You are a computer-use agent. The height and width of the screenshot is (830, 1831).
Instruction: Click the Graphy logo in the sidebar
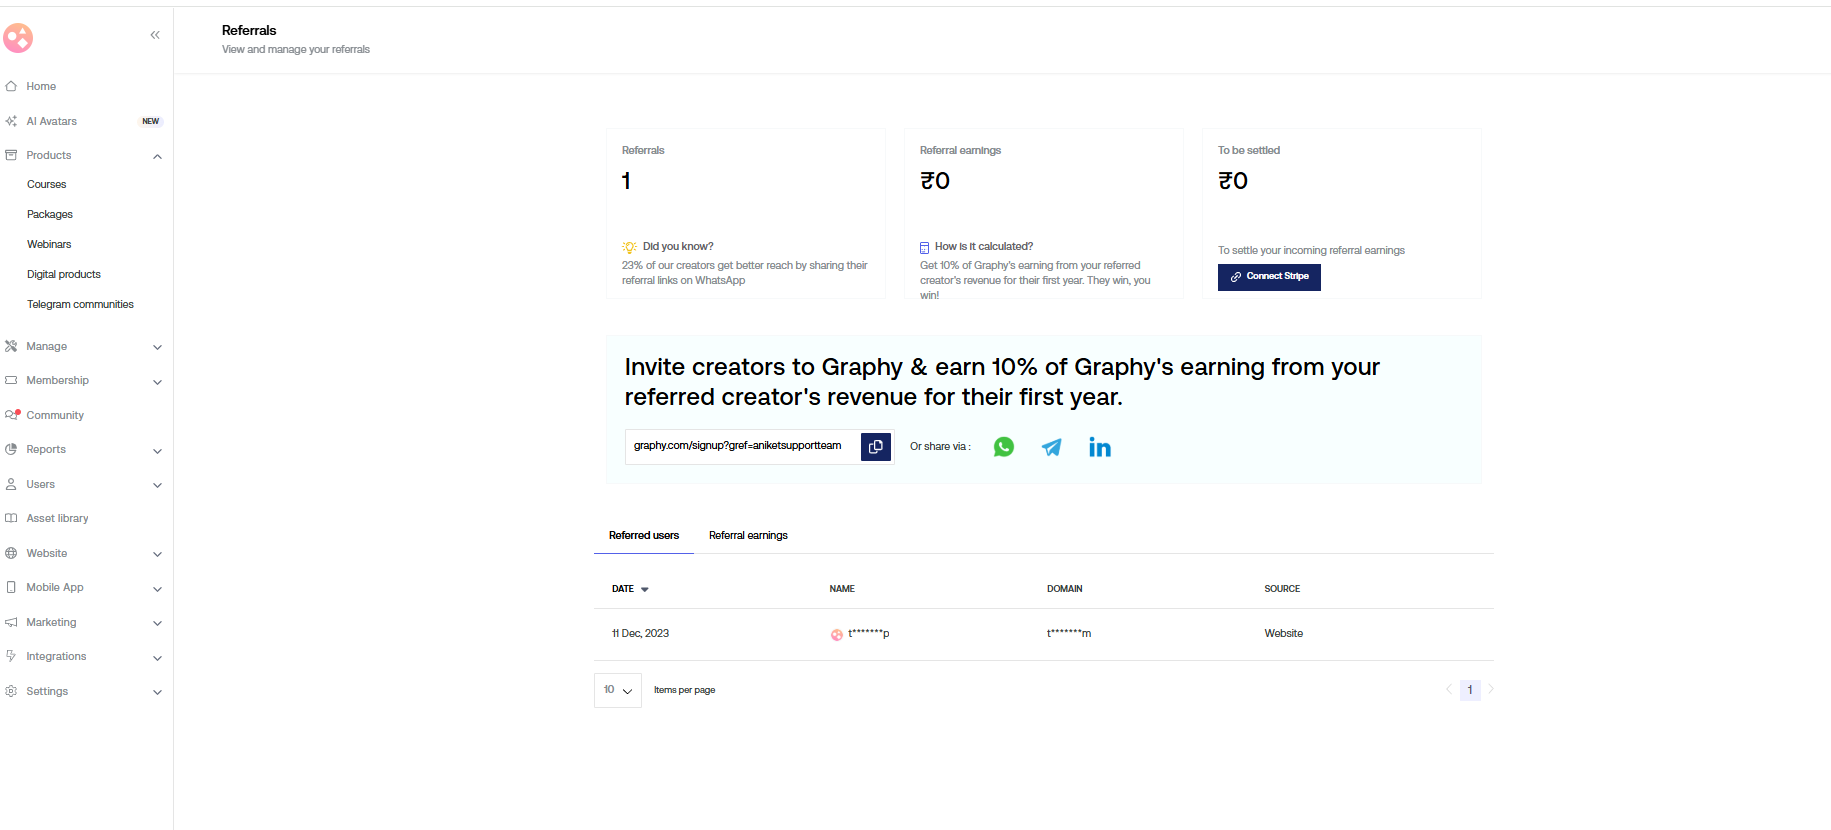(x=18, y=38)
